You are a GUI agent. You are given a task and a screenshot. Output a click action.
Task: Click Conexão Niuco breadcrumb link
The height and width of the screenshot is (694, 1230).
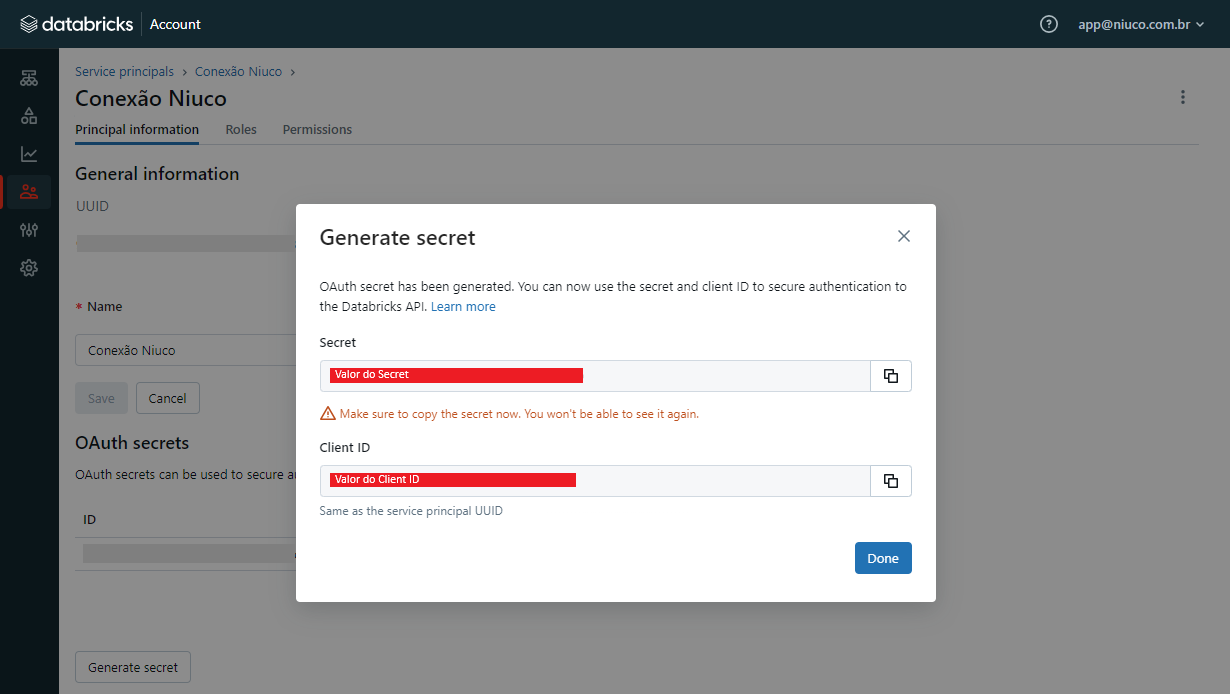pyautogui.click(x=238, y=72)
